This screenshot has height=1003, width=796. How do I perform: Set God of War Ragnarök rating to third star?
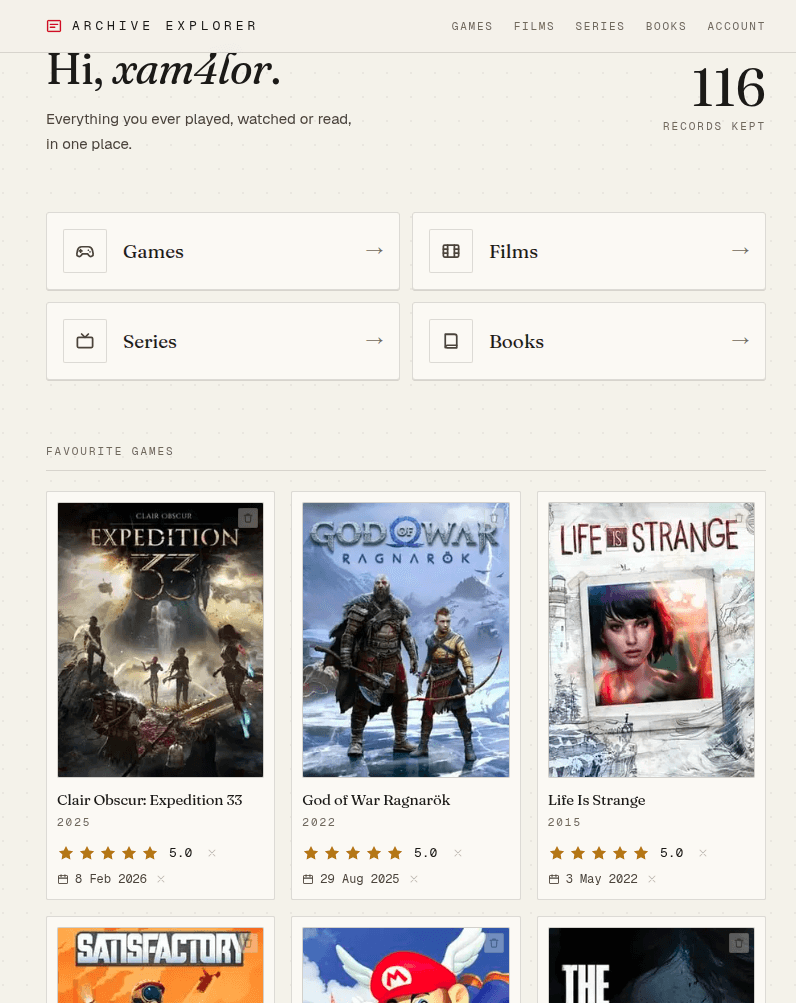(353, 853)
